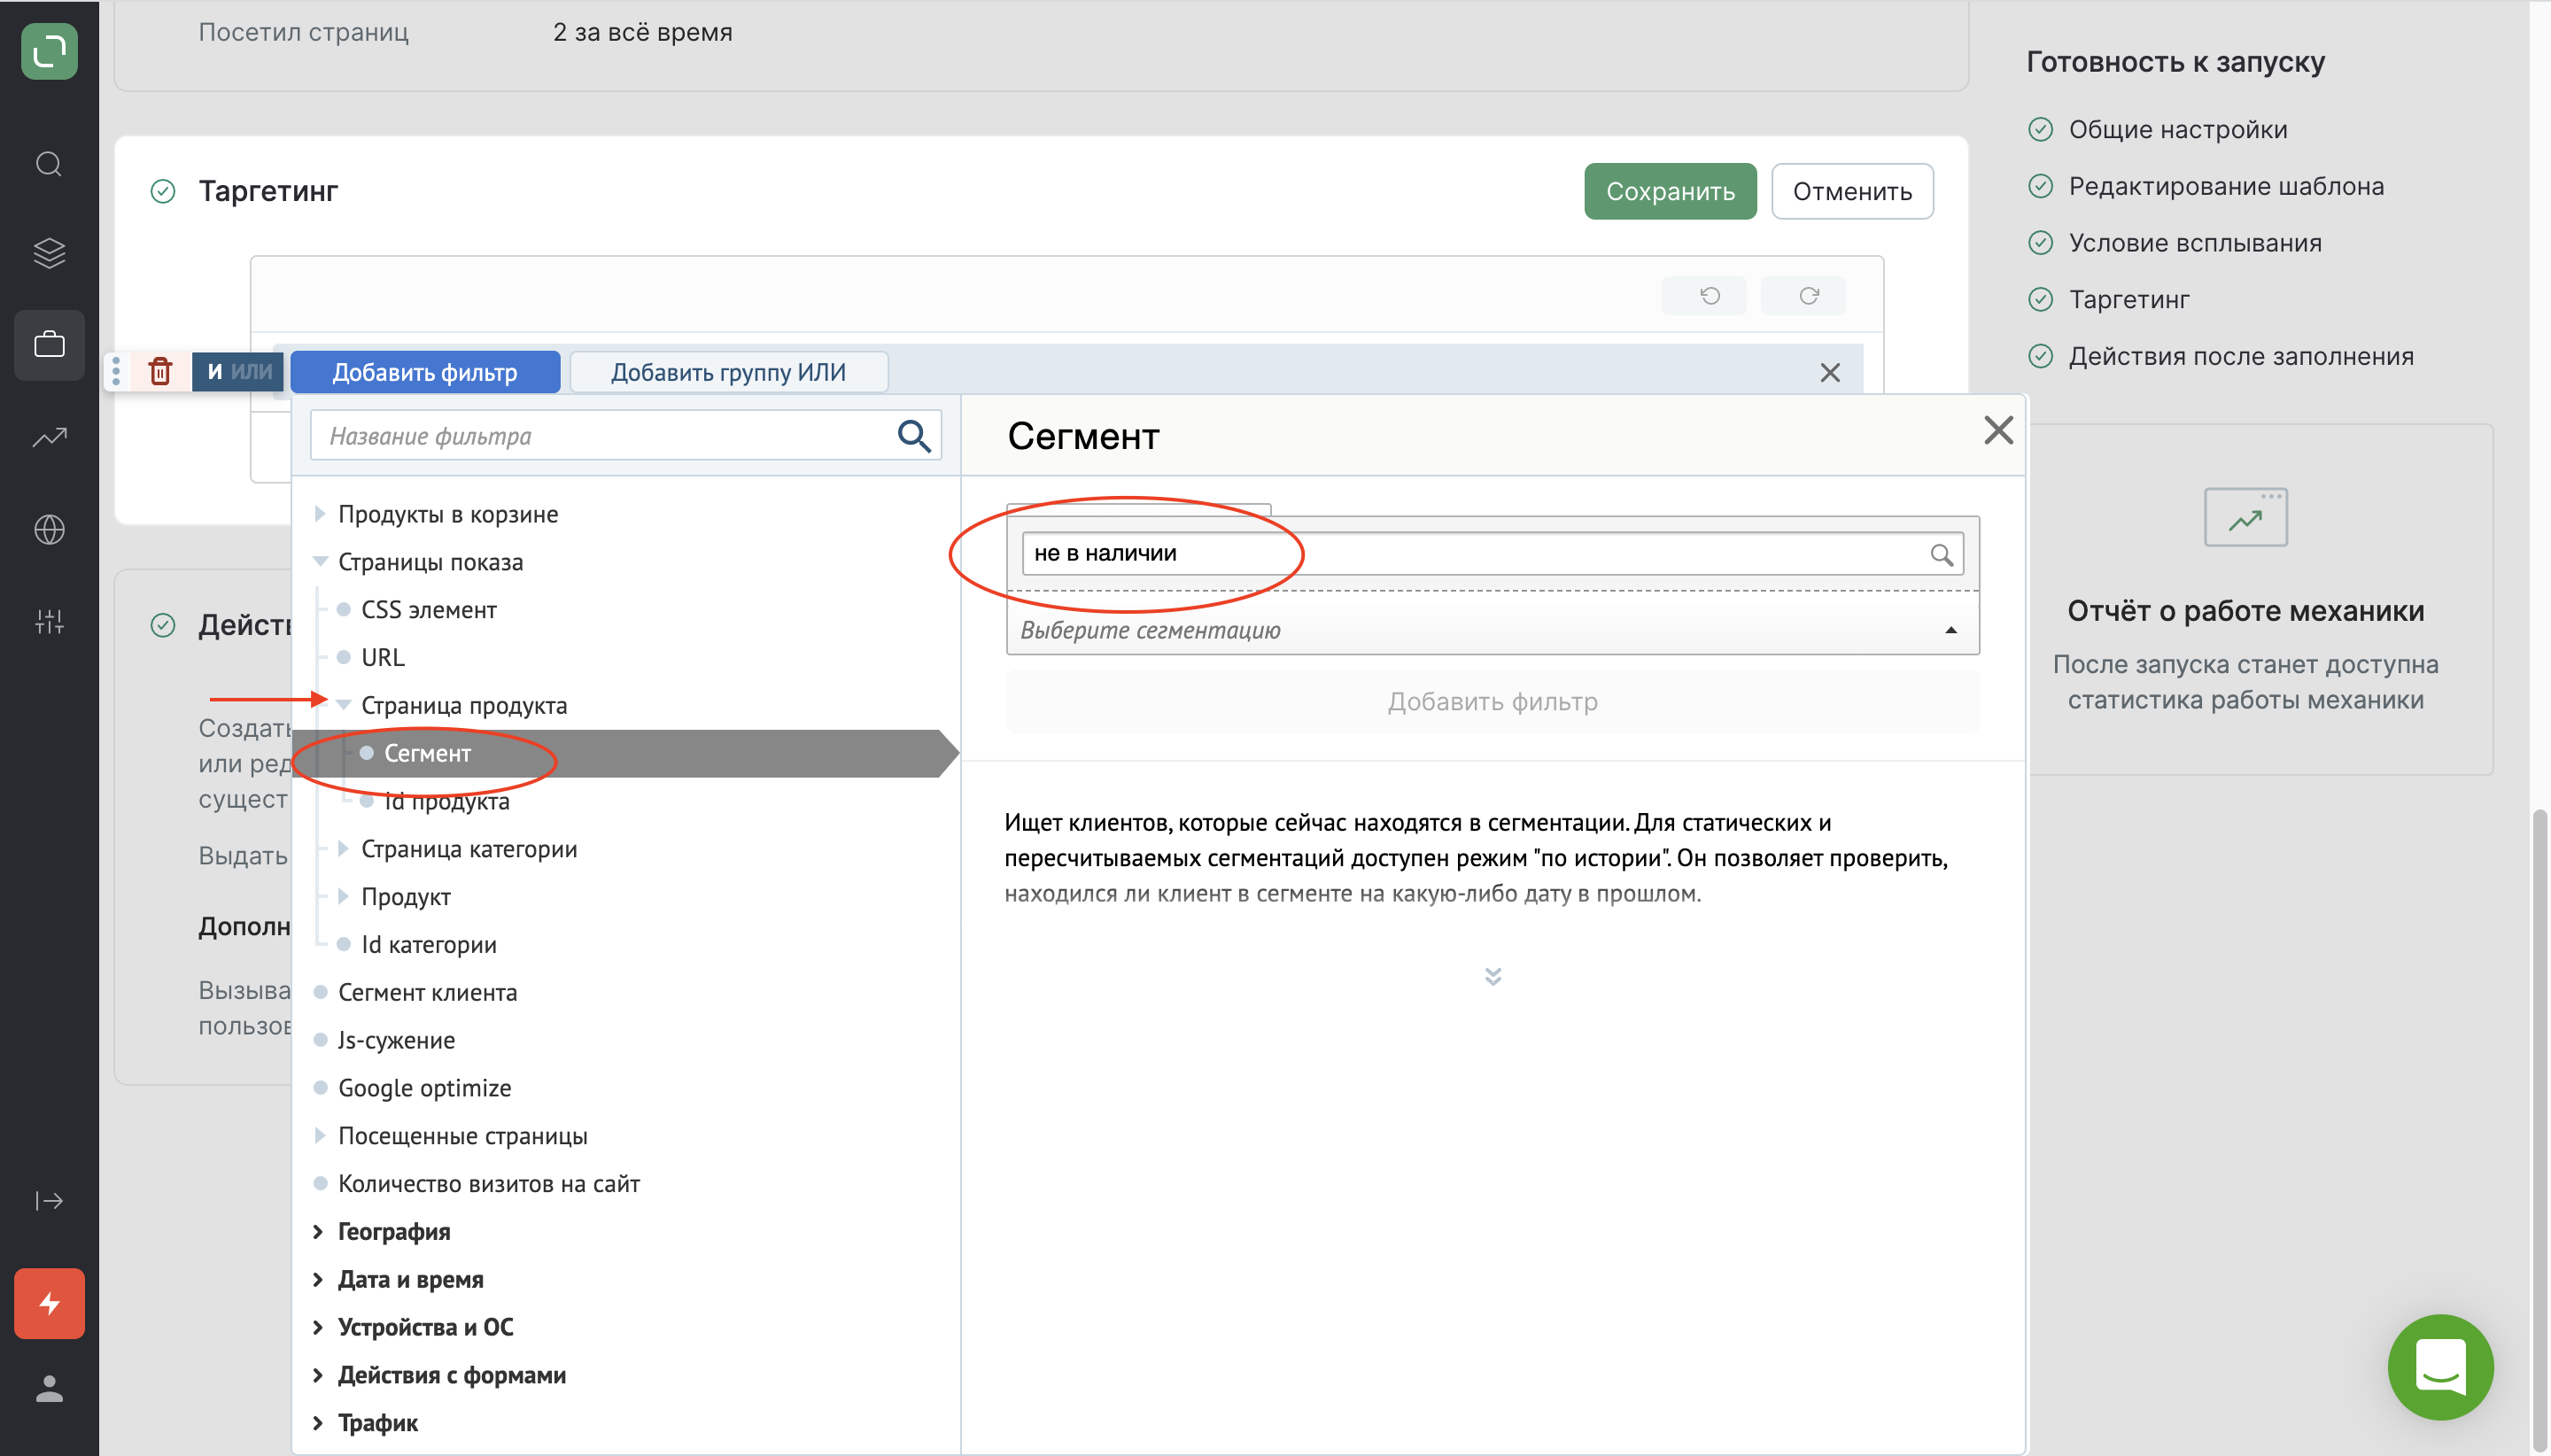
Task: Select the briefcase icon in the sidebar
Action: [49, 345]
